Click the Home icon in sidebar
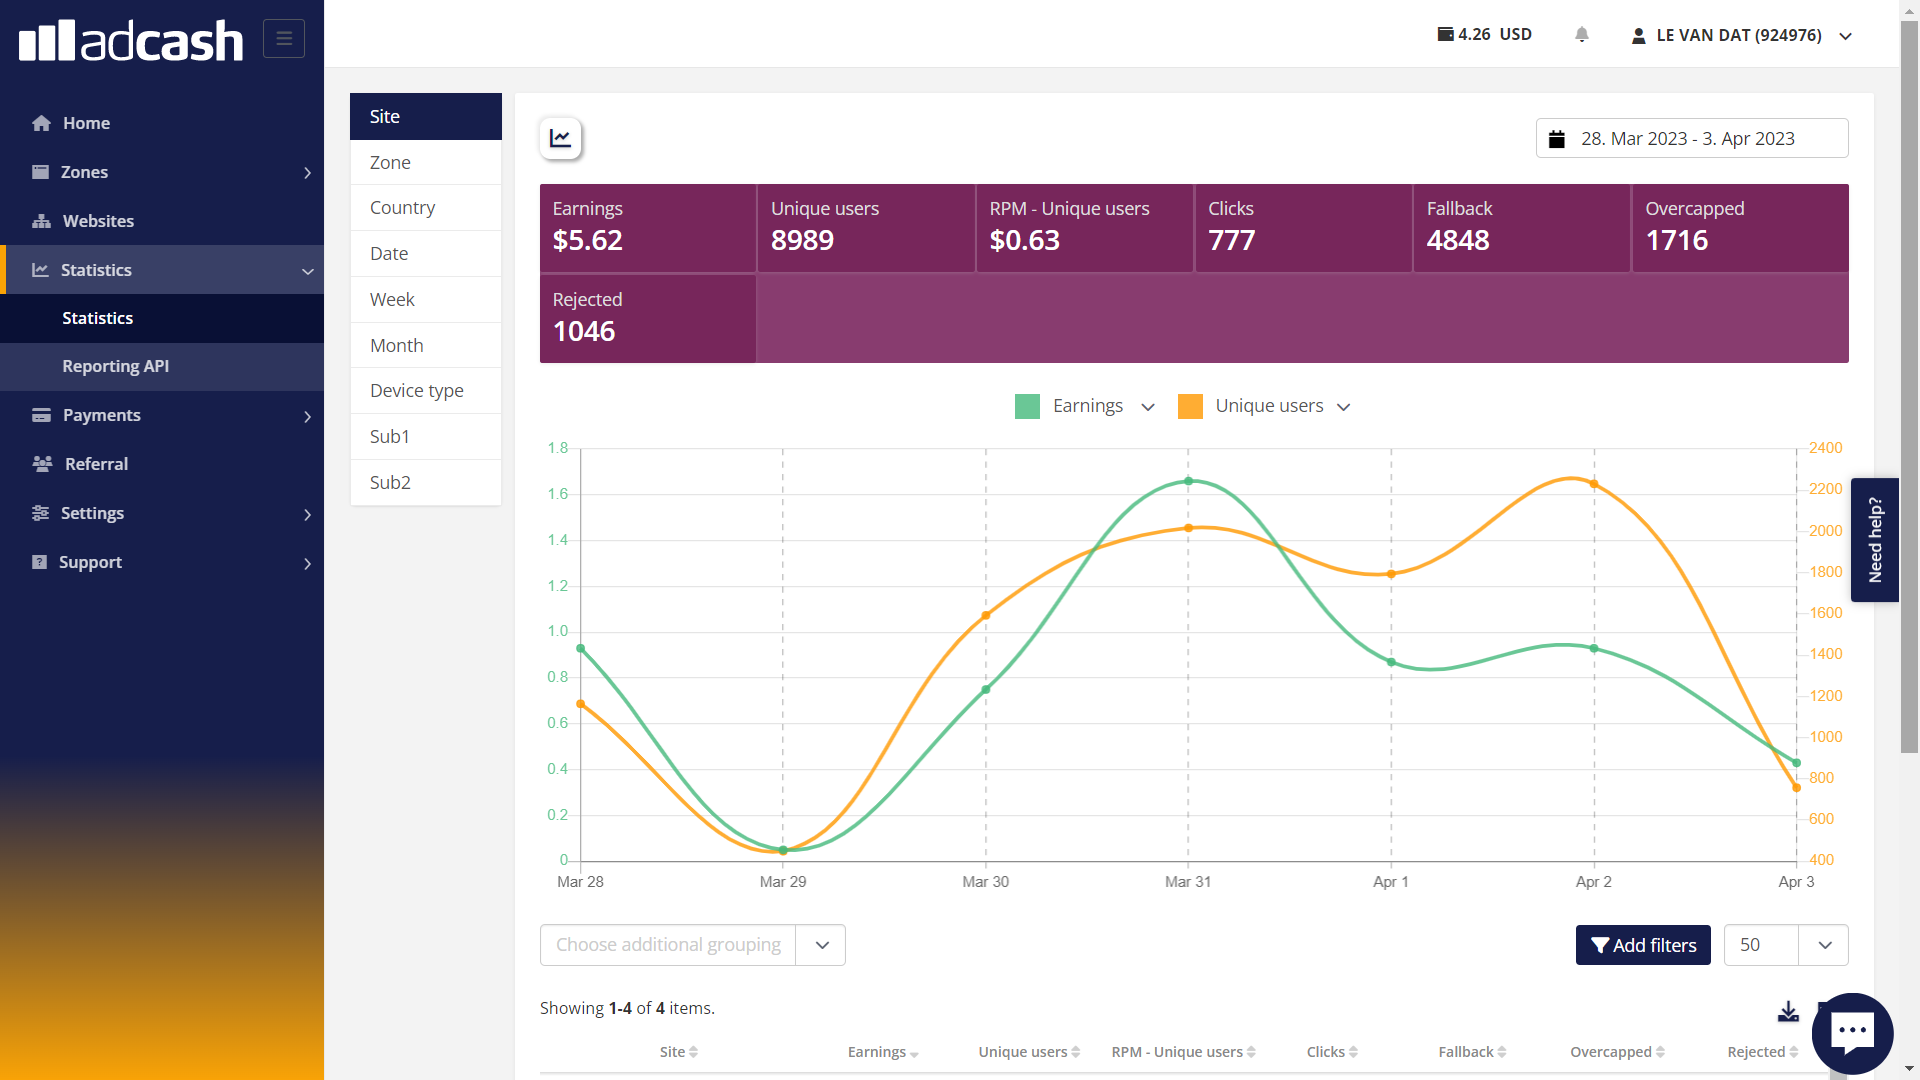 [41, 123]
